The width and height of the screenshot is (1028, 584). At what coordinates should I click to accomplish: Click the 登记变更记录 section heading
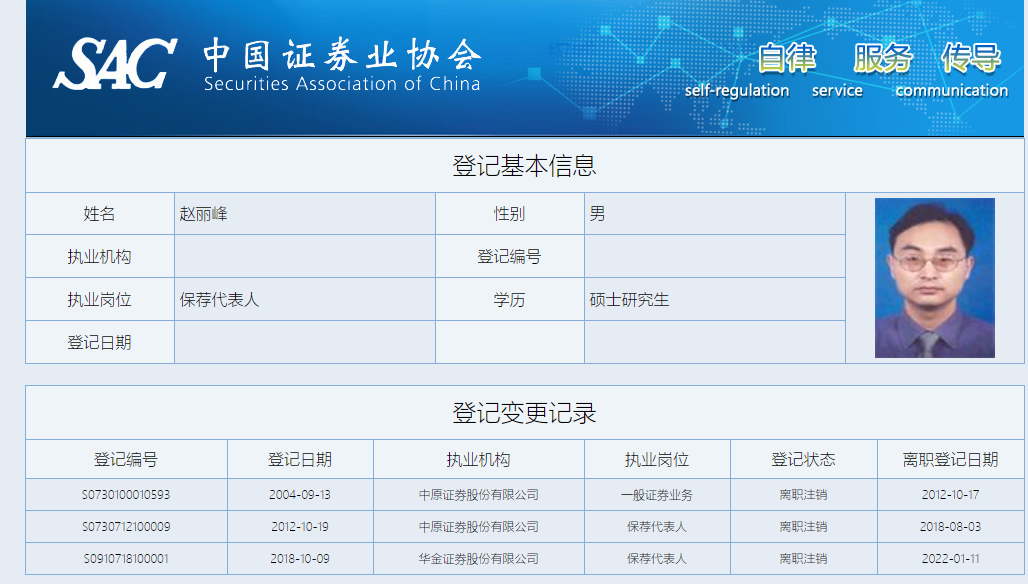point(524,413)
